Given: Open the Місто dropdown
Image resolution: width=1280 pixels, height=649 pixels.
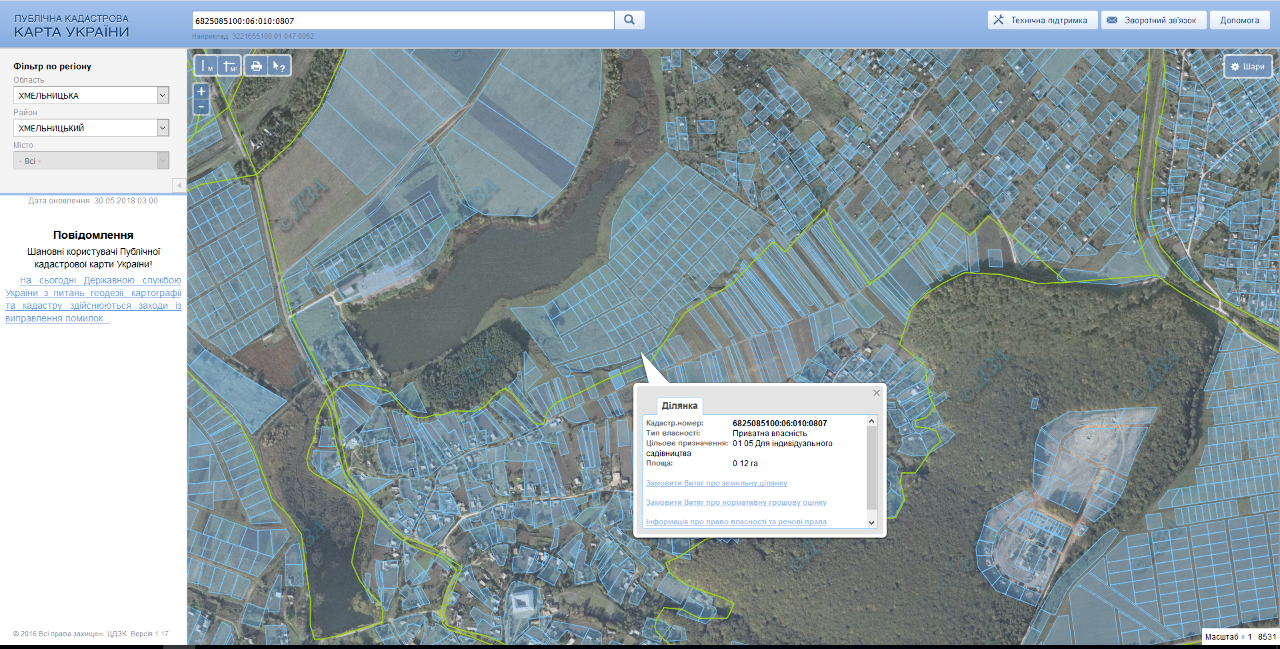Looking at the screenshot, I should pyautogui.click(x=91, y=160).
